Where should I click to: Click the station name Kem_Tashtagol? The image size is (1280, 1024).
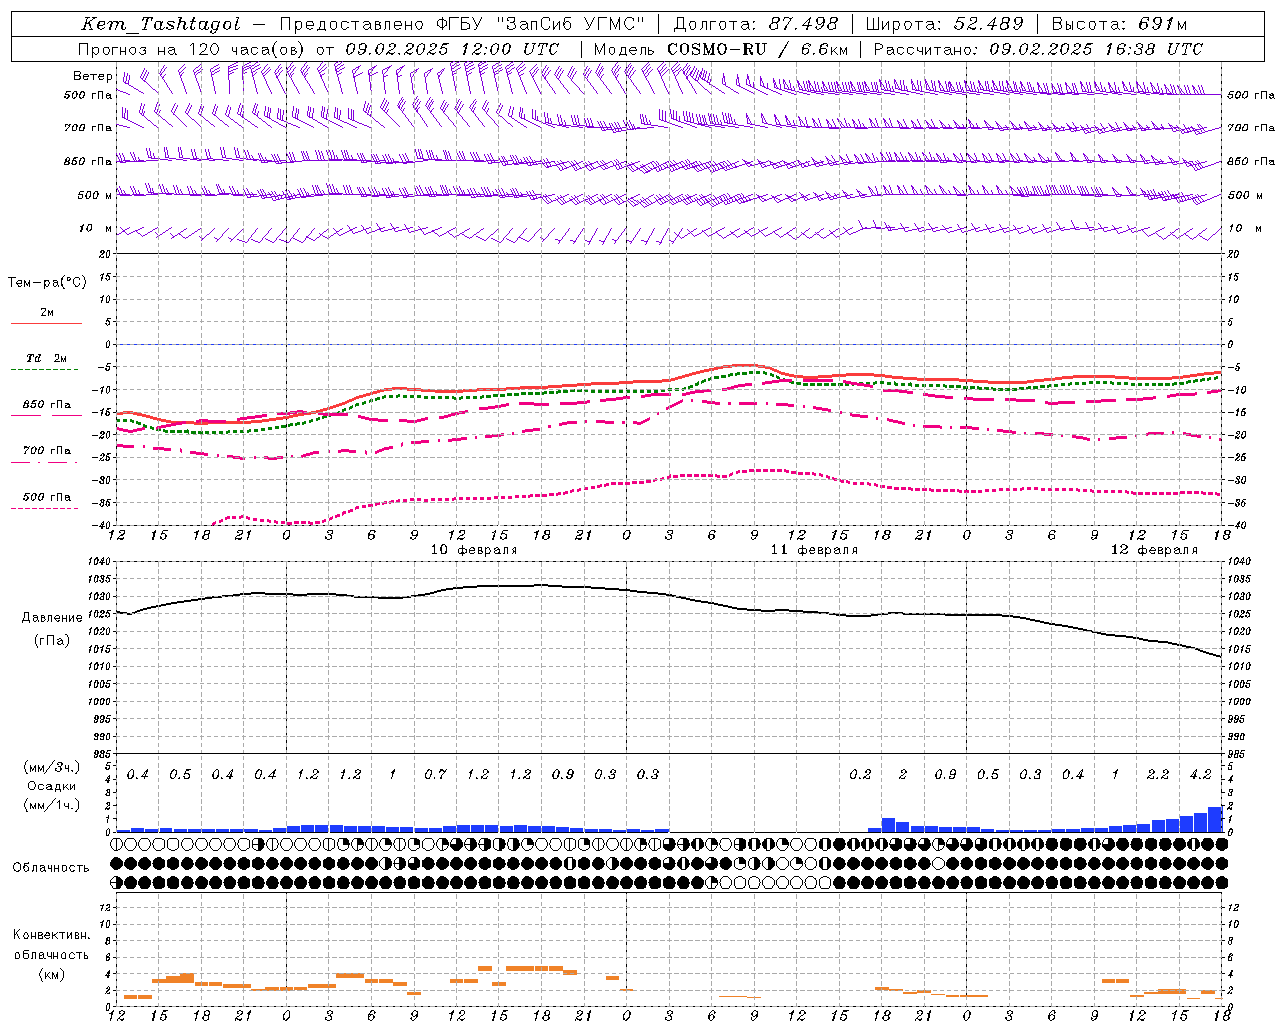tap(161, 24)
